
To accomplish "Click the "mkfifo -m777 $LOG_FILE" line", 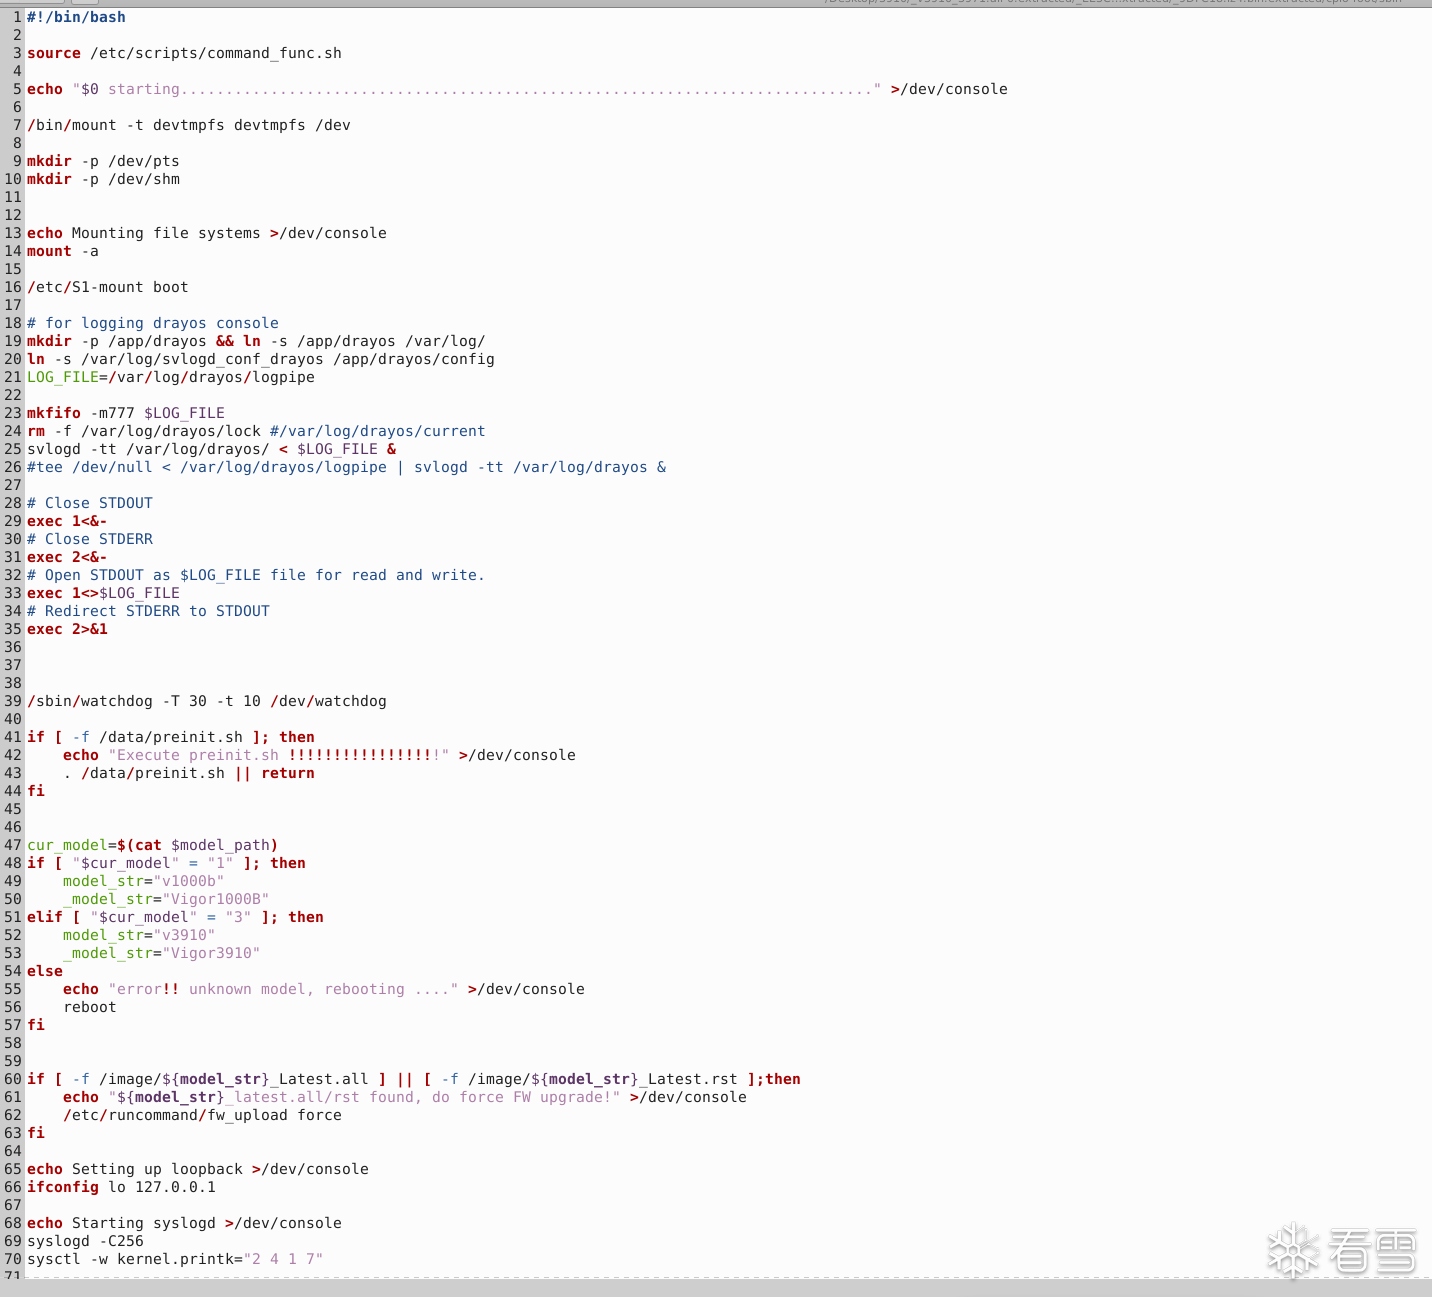I will (x=126, y=413).
